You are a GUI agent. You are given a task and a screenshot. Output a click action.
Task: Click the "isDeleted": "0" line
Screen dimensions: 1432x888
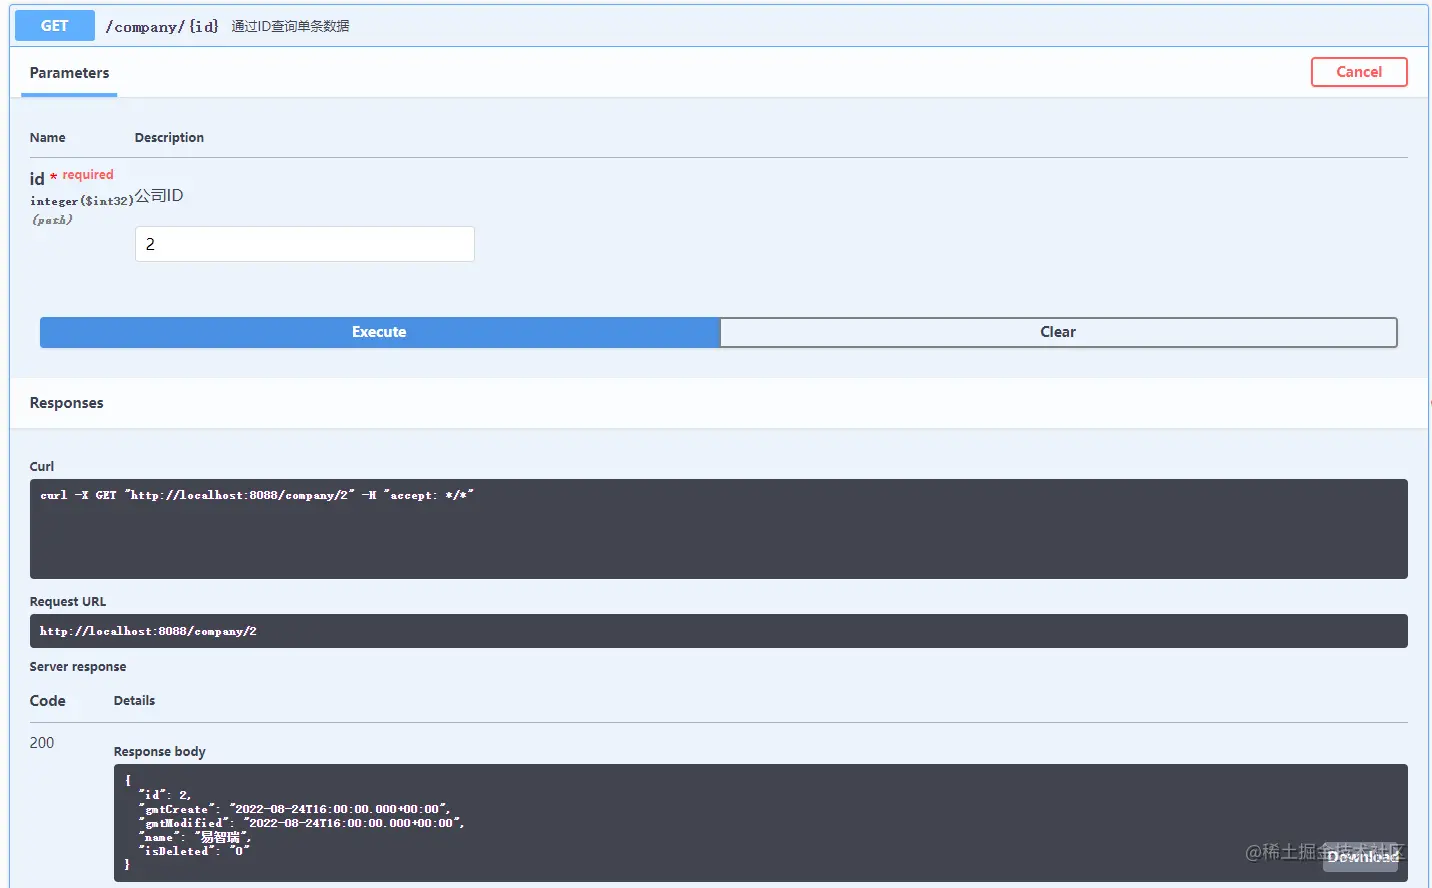[195, 851]
